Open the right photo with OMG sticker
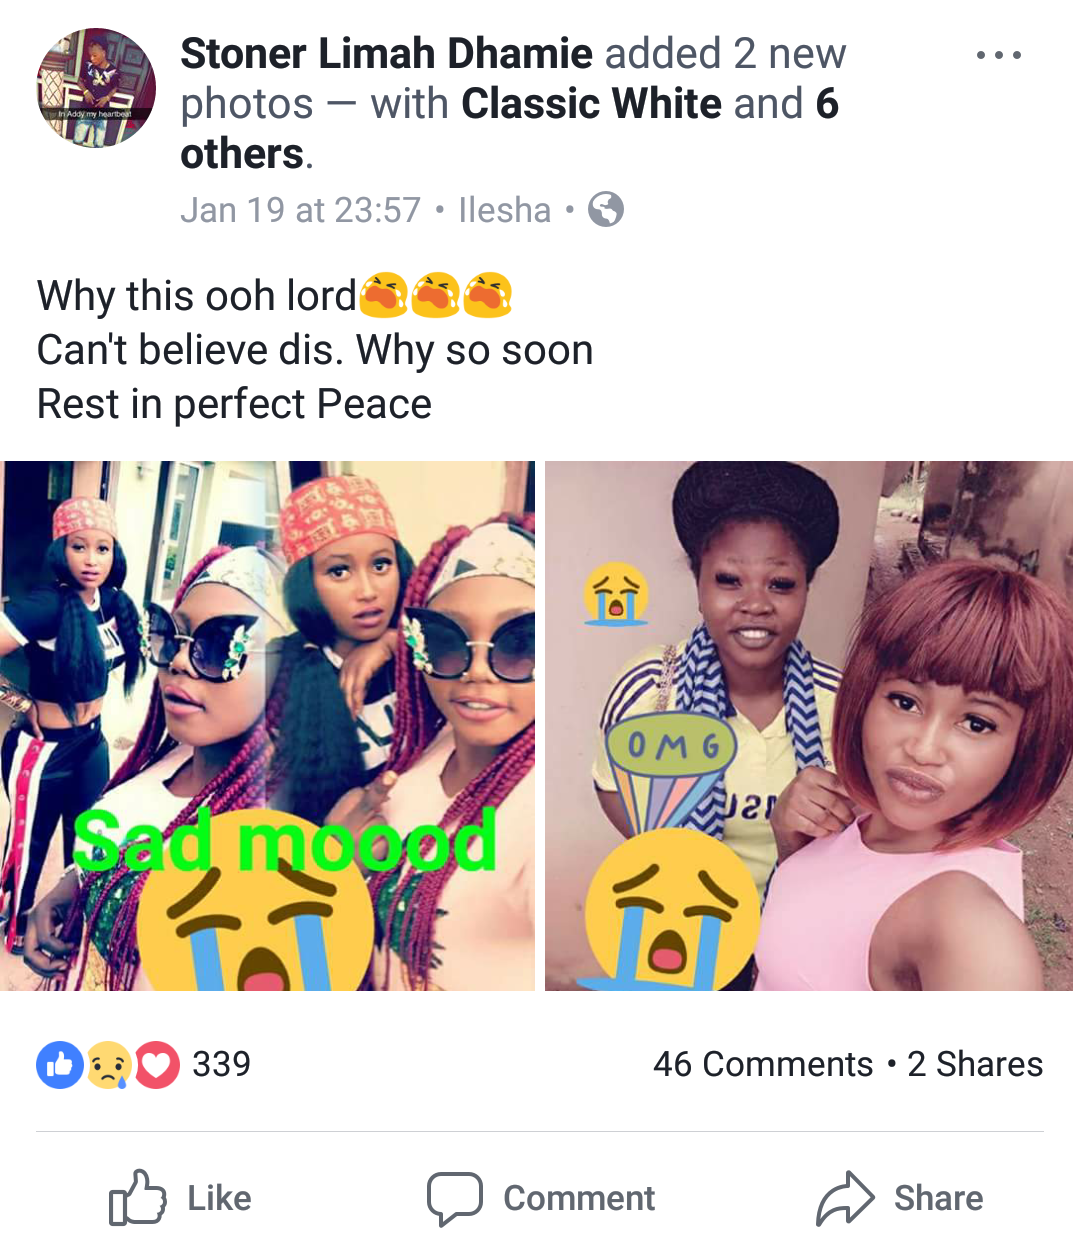The height and width of the screenshot is (1234, 1073). tap(809, 726)
